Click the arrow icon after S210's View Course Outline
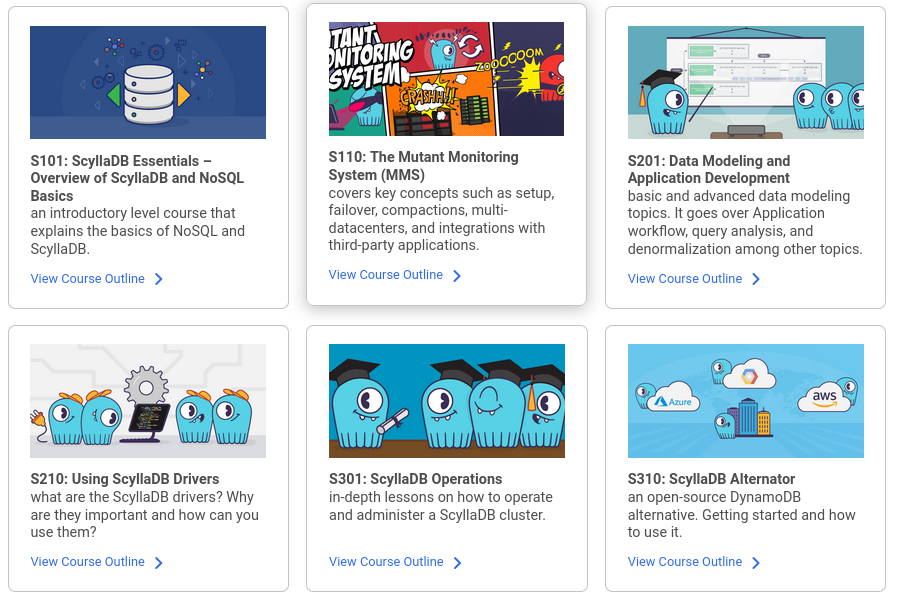This screenshot has width=897, height=601. pos(159,563)
